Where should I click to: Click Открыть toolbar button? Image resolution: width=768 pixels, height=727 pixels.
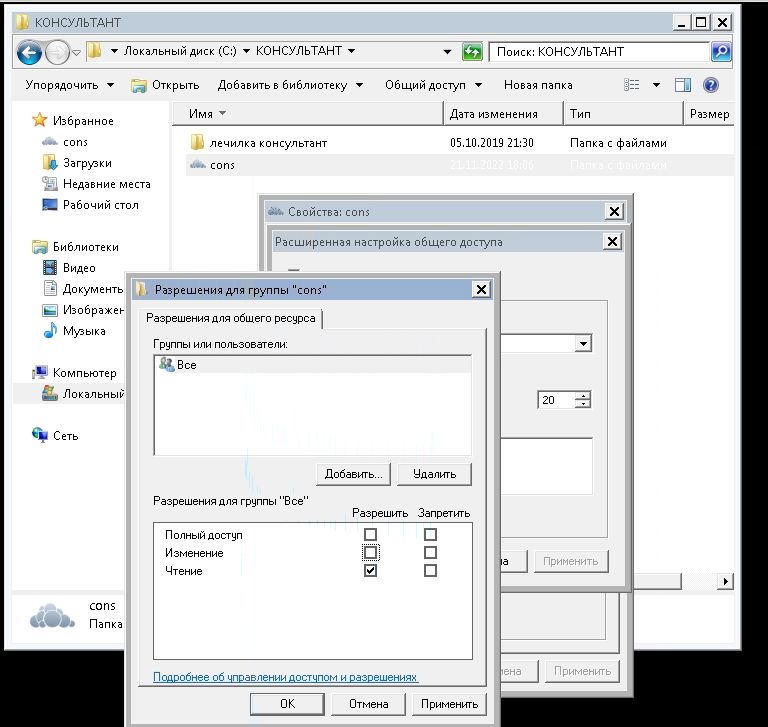tap(166, 85)
